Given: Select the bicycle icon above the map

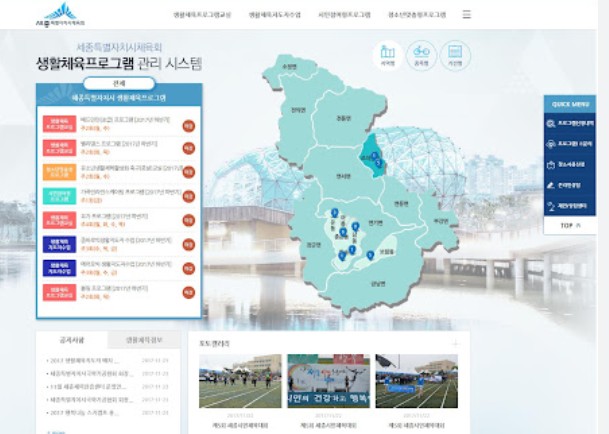Looking at the screenshot, I should pos(421,53).
